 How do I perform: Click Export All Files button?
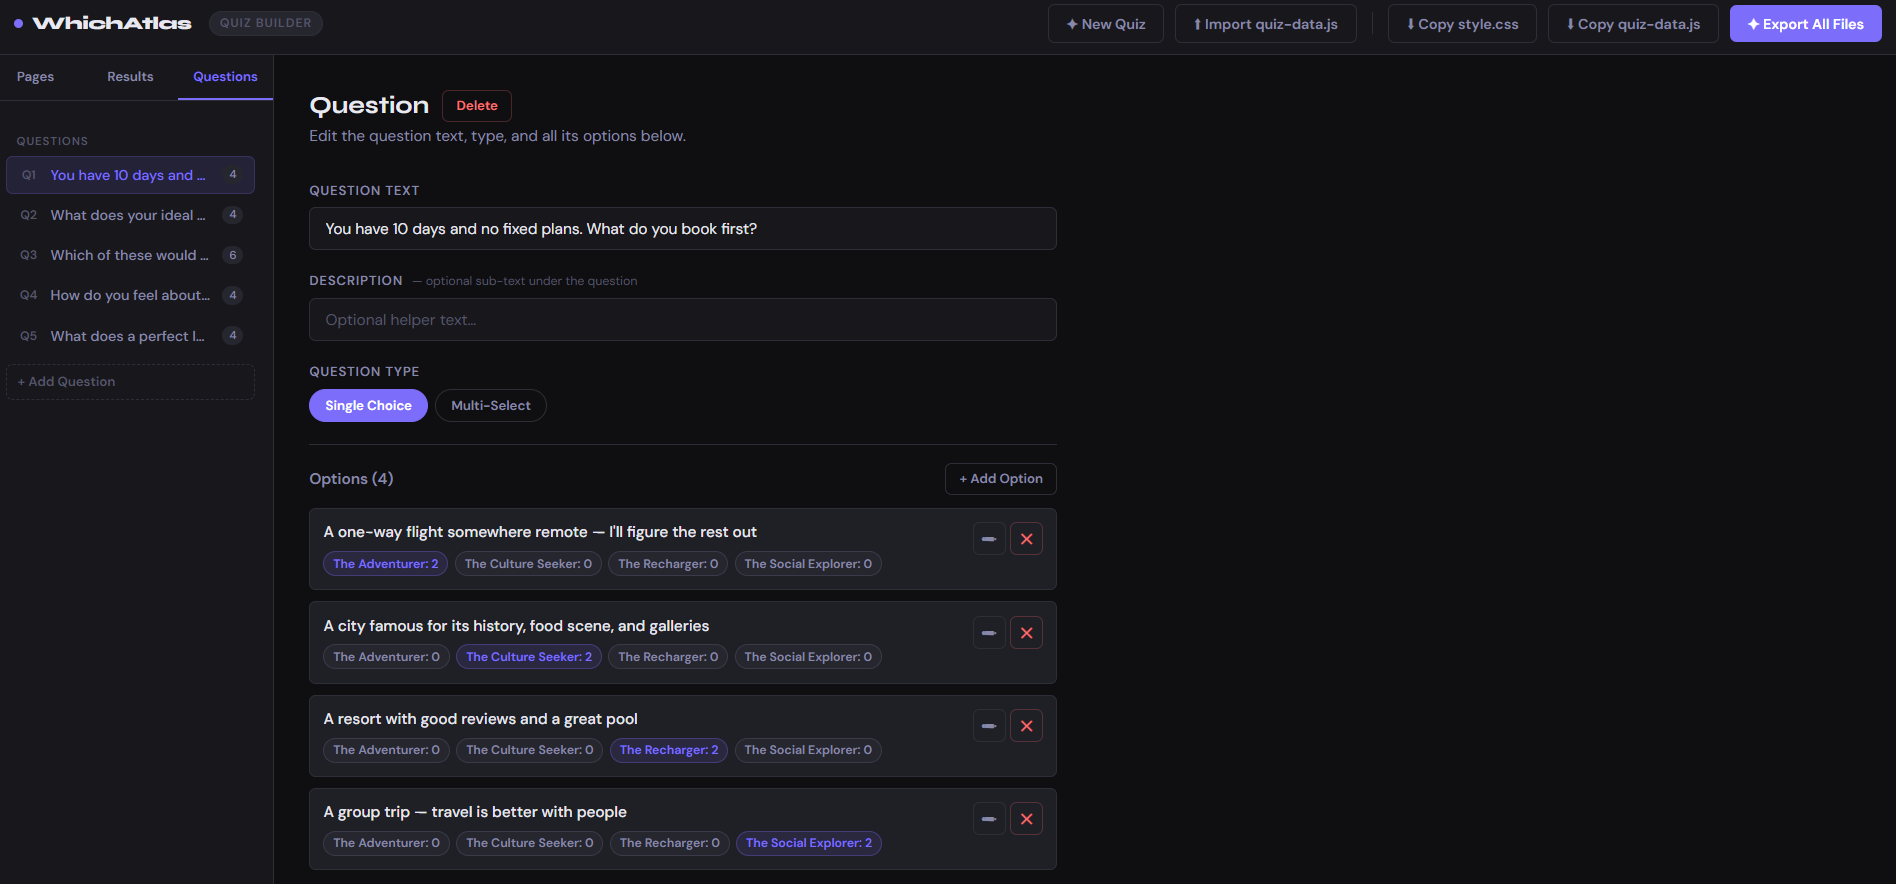(1805, 24)
